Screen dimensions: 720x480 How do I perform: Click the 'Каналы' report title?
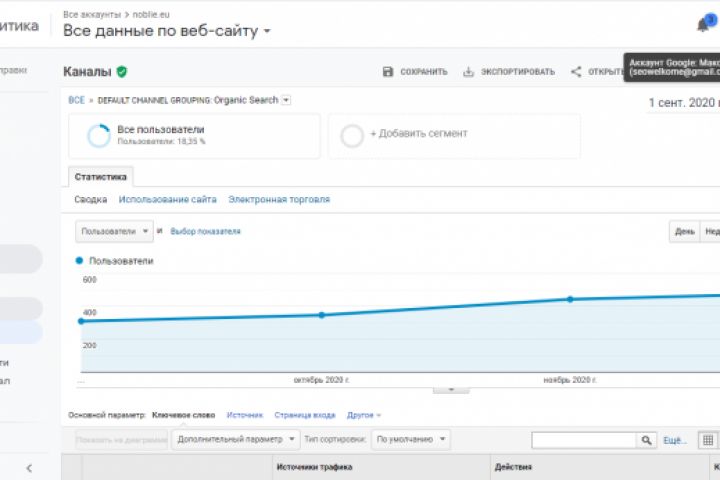point(87,72)
